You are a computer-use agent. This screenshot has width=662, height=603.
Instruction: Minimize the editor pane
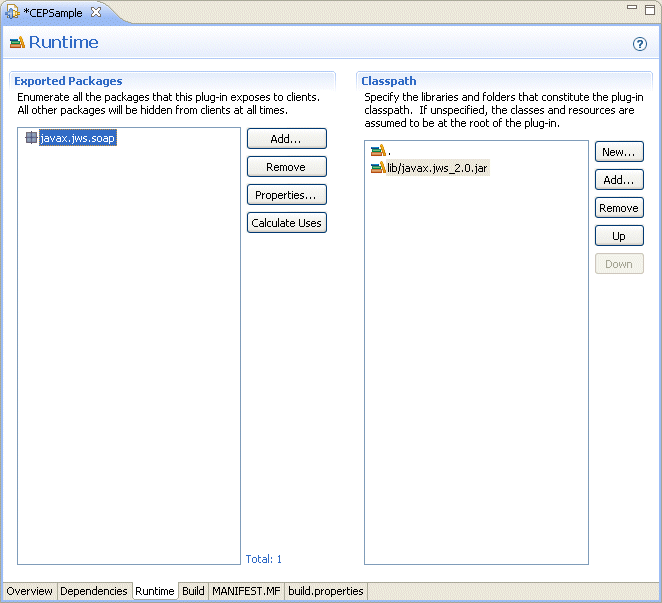click(632, 7)
